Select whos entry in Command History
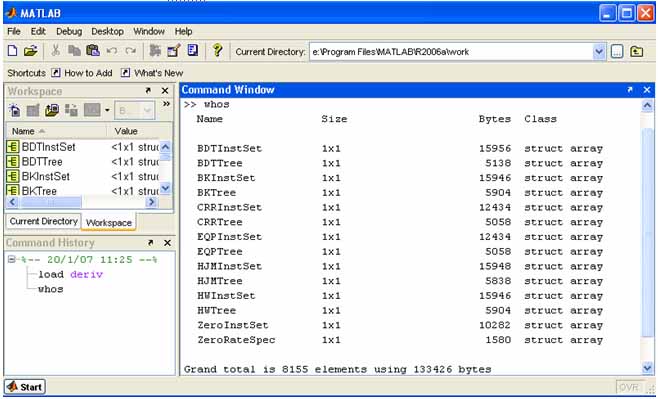The height and width of the screenshot is (399, 658). click(x=51, y=289)
